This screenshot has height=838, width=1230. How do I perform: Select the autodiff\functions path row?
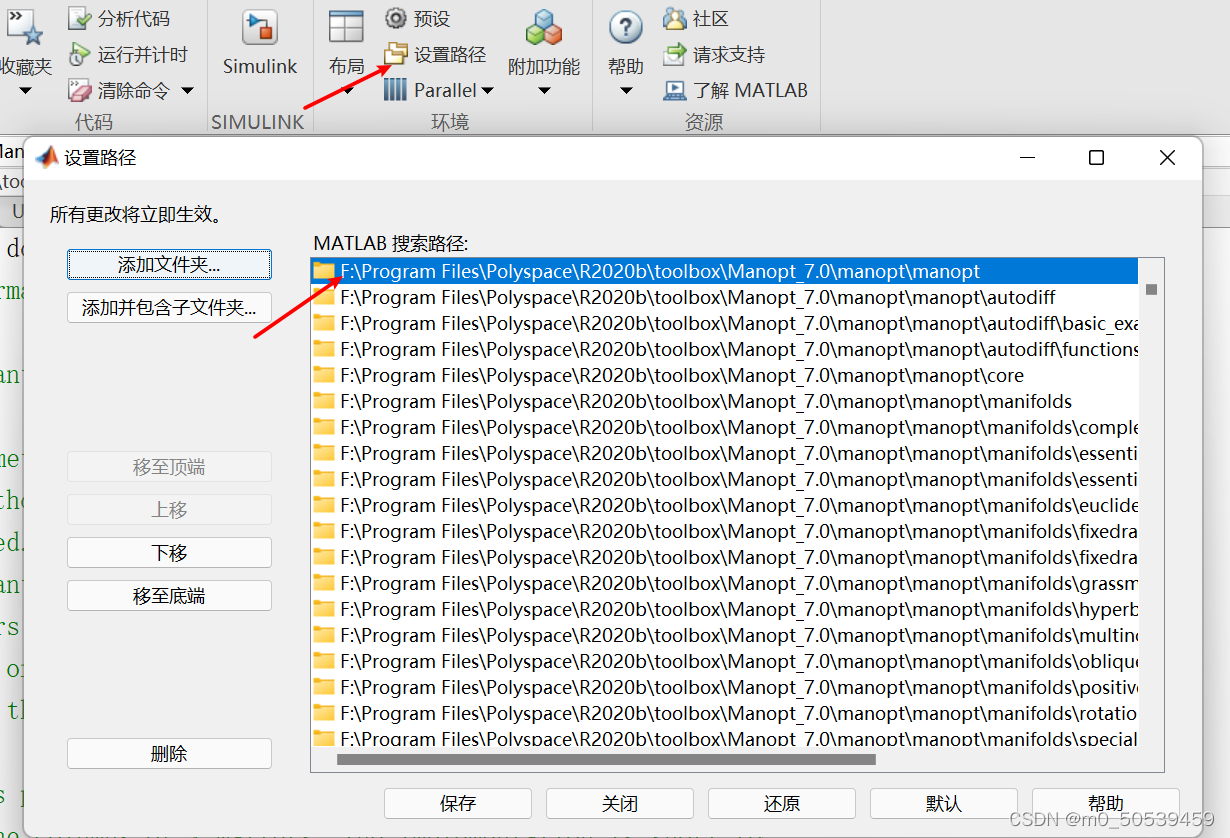click(725, 349)
